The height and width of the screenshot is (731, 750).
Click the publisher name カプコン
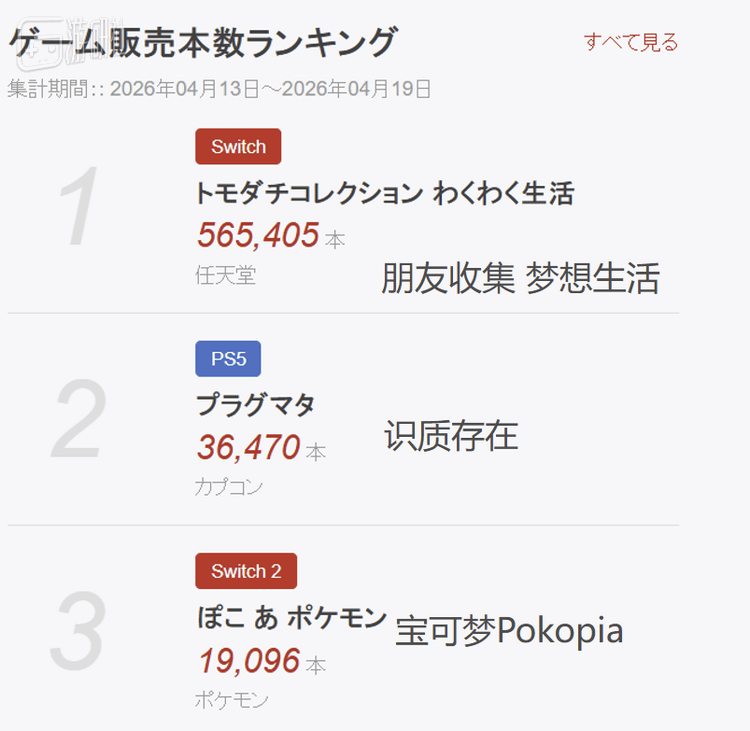229,487
